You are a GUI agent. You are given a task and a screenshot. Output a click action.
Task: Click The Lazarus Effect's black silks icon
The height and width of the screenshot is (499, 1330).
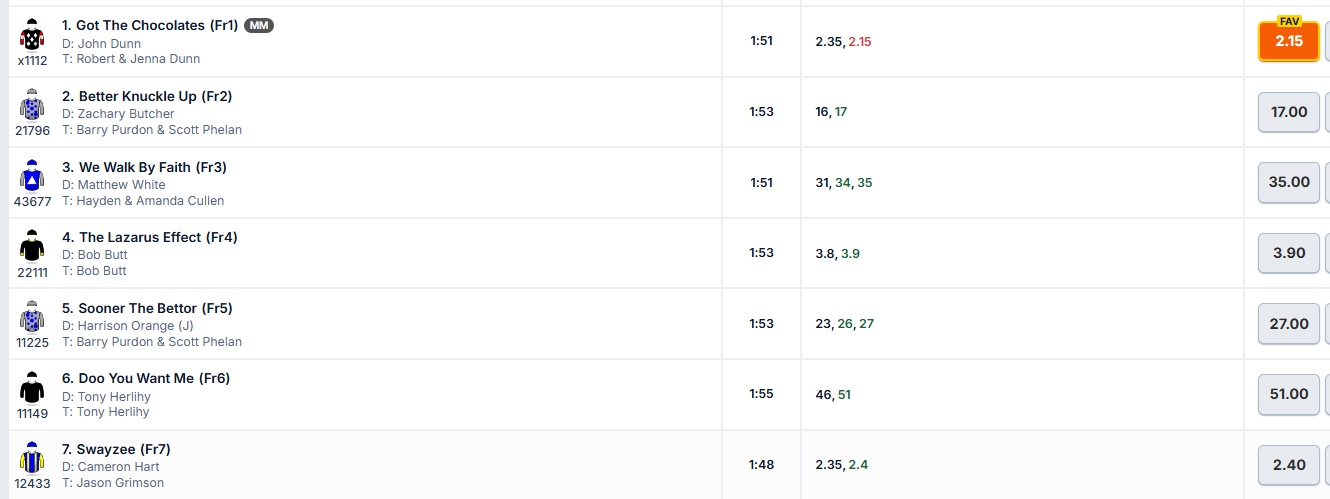[x=32, y=246]
